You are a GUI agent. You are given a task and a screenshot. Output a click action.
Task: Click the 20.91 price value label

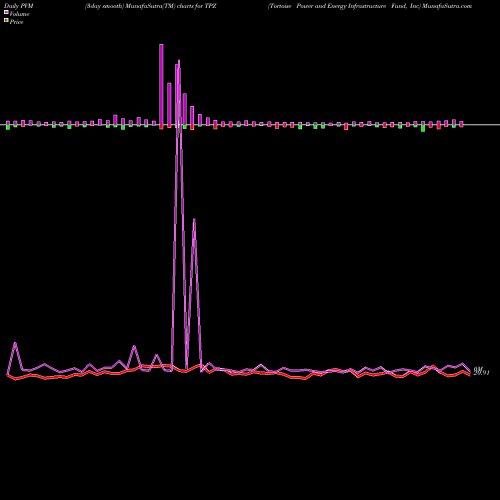481,373
